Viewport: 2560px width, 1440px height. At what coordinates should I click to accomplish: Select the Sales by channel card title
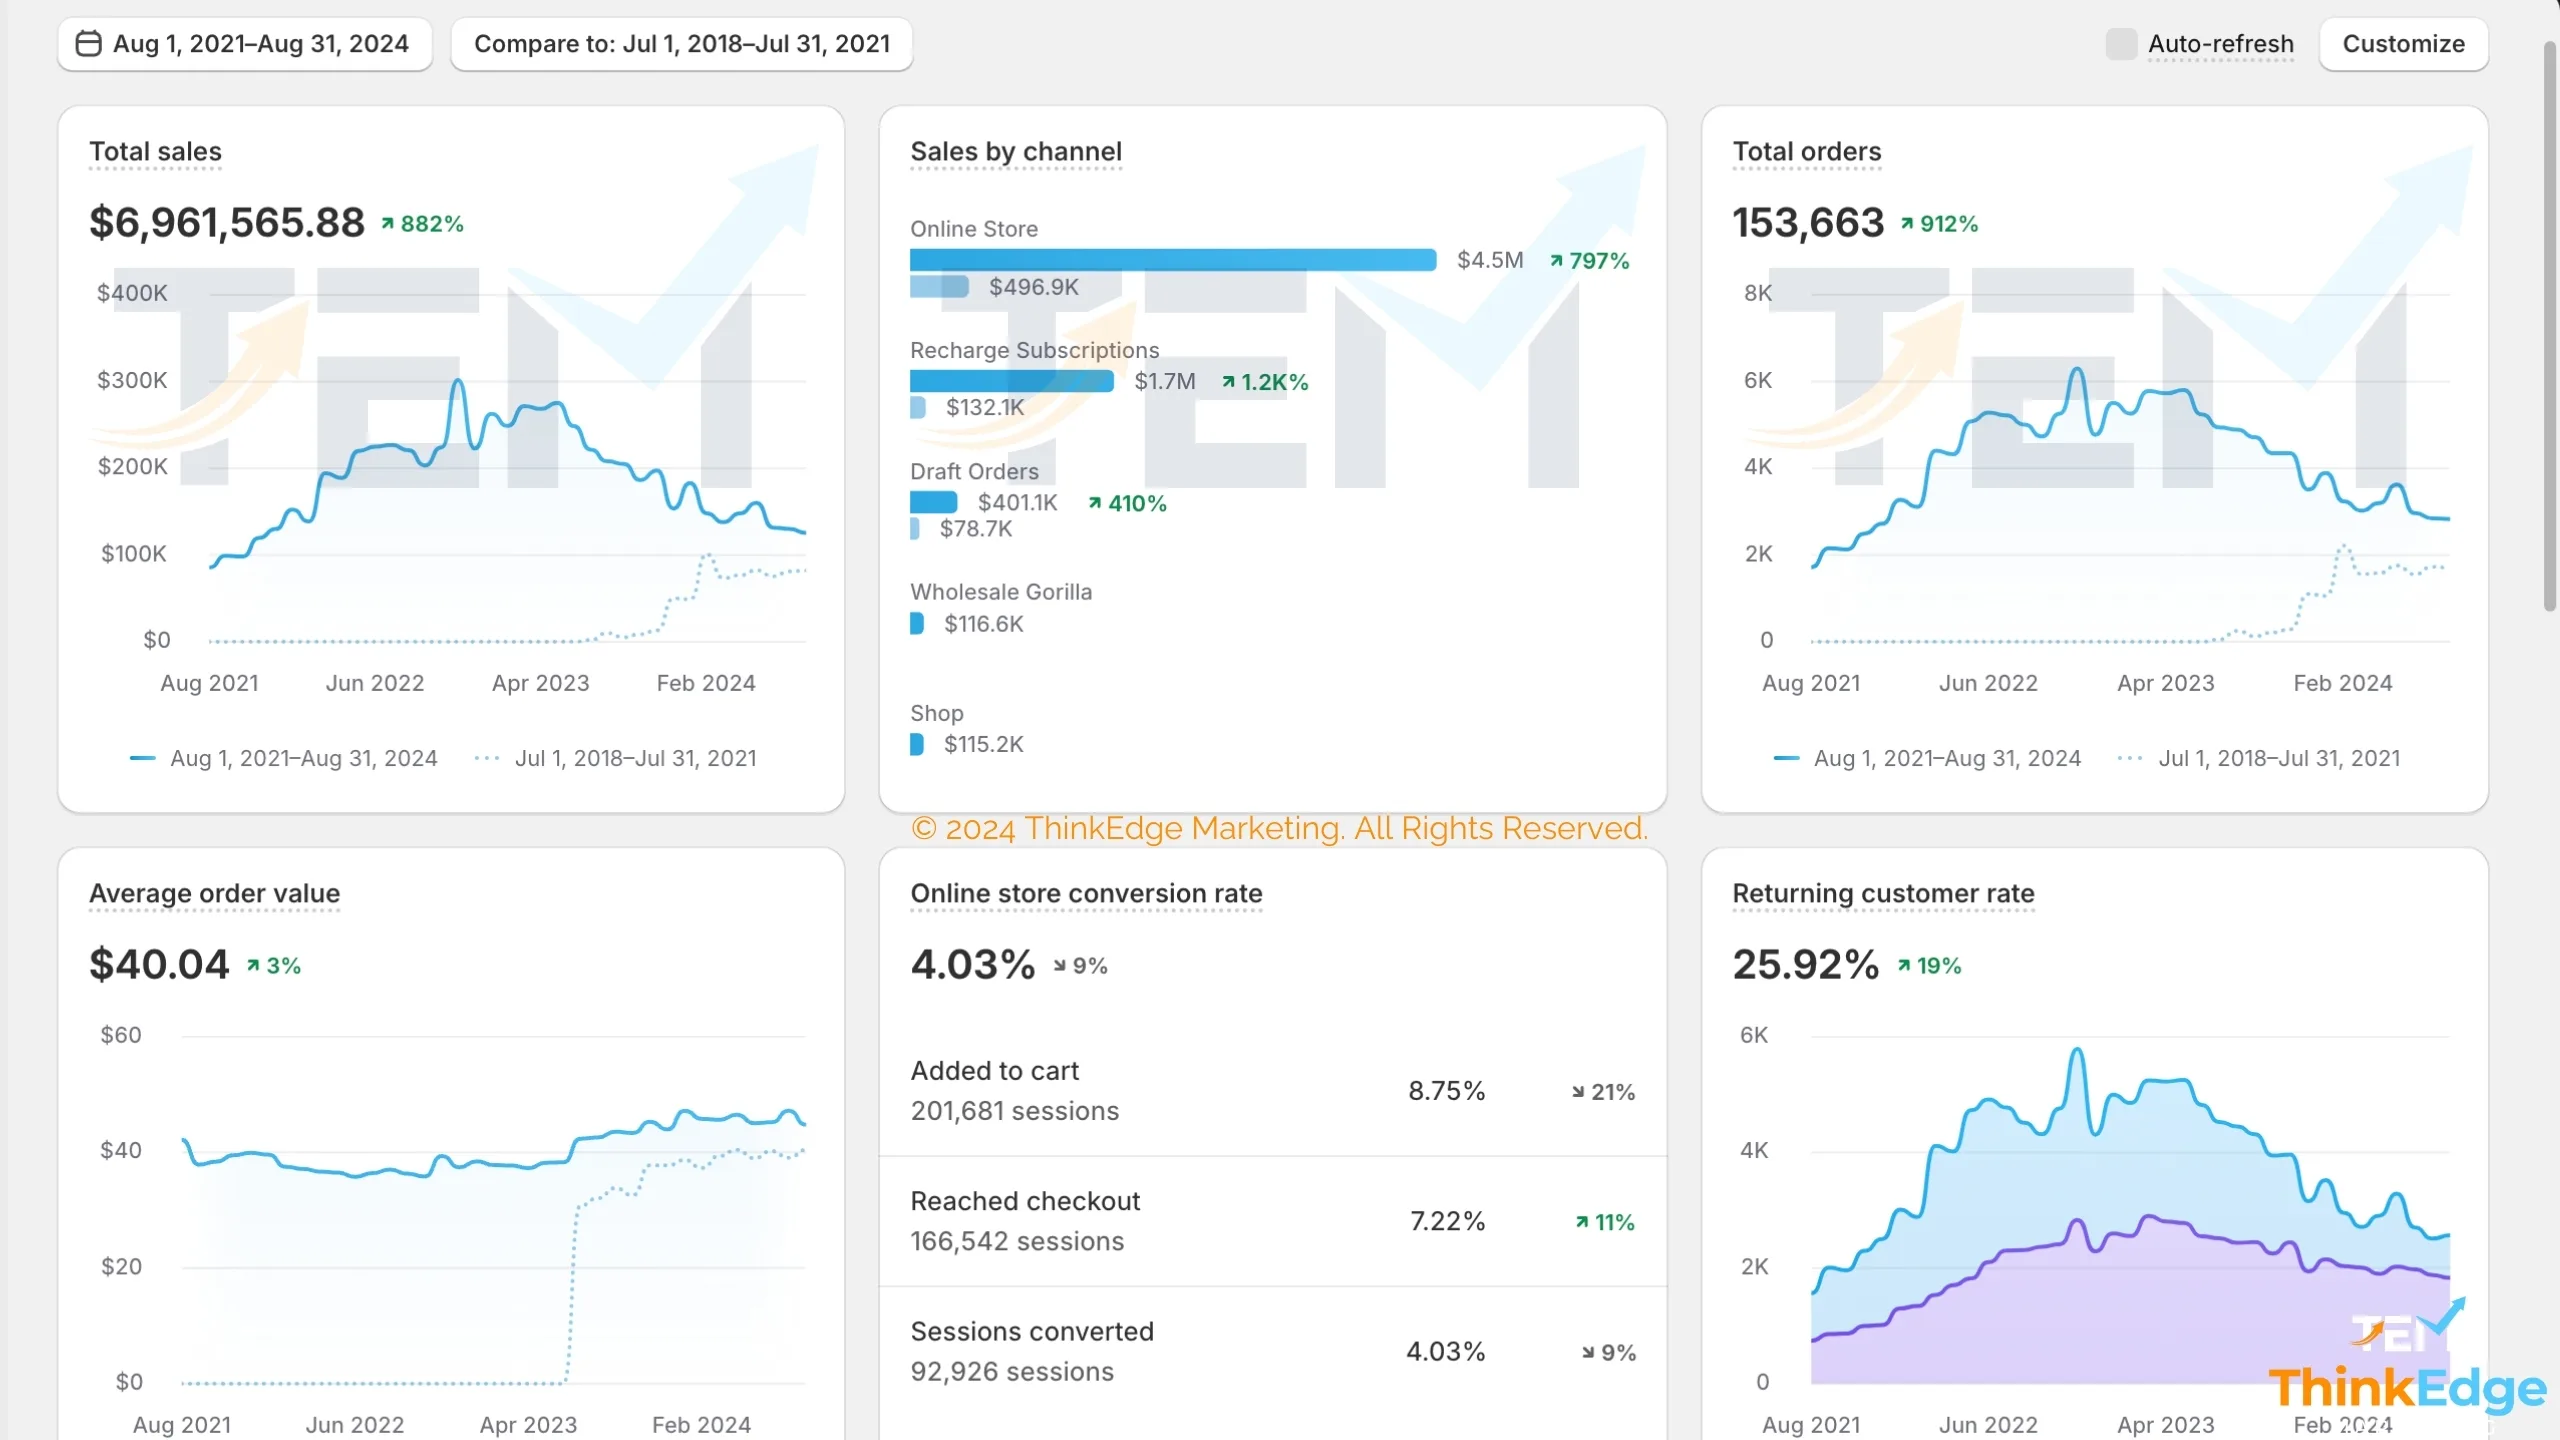[x=1016, y=152]
